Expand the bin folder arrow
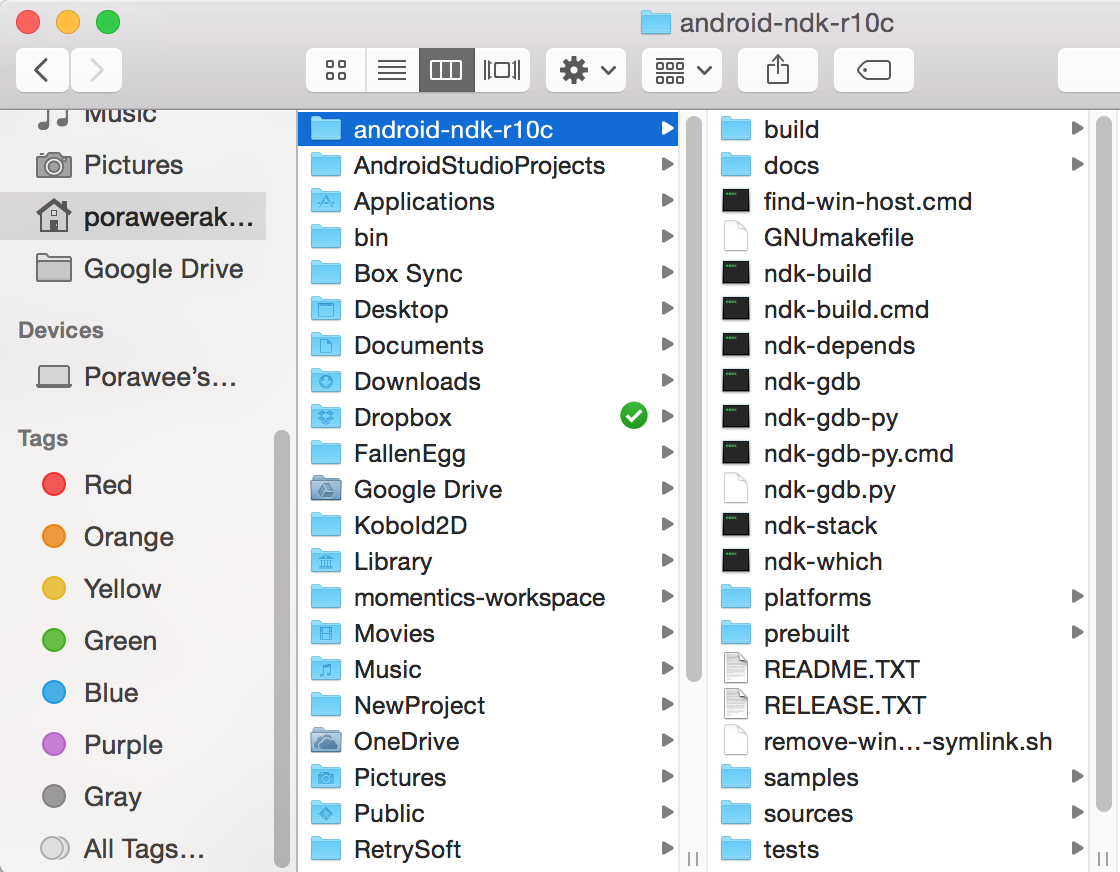Screen dimensions: 1120x872 (x=667, y=237)
